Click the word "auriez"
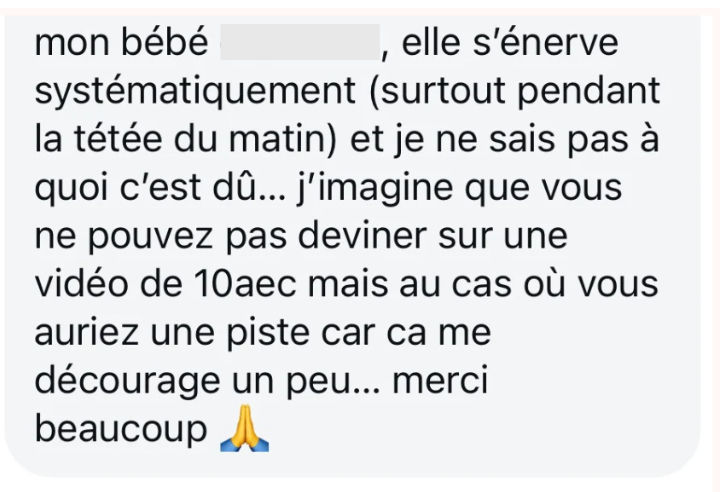Viewport: 720px width, 492px height. click(x=87, y=333)
